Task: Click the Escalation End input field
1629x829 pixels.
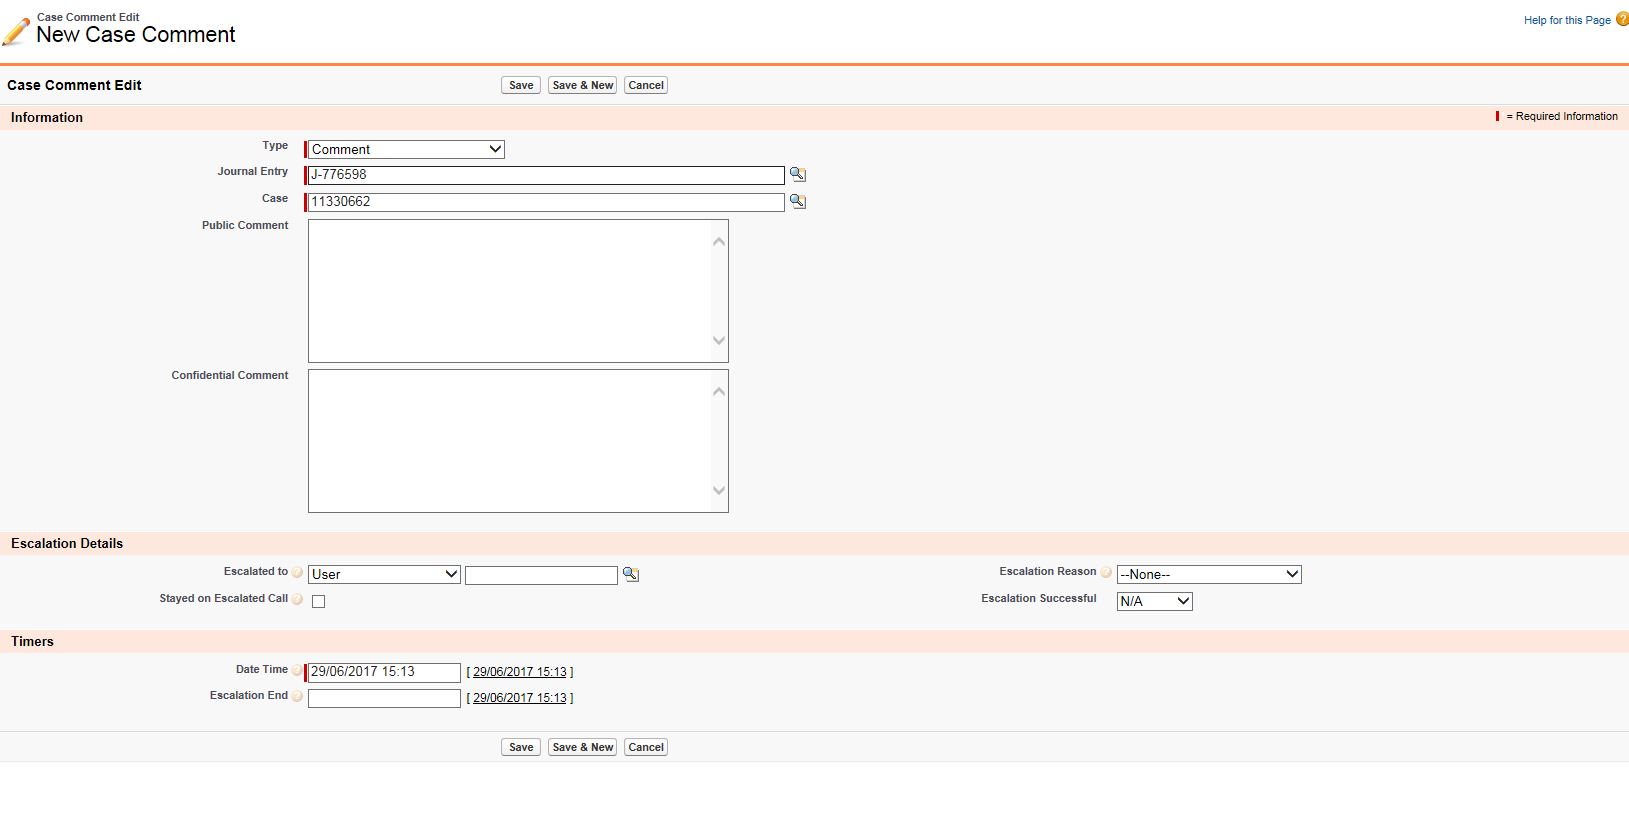Action: click(384, 699)
